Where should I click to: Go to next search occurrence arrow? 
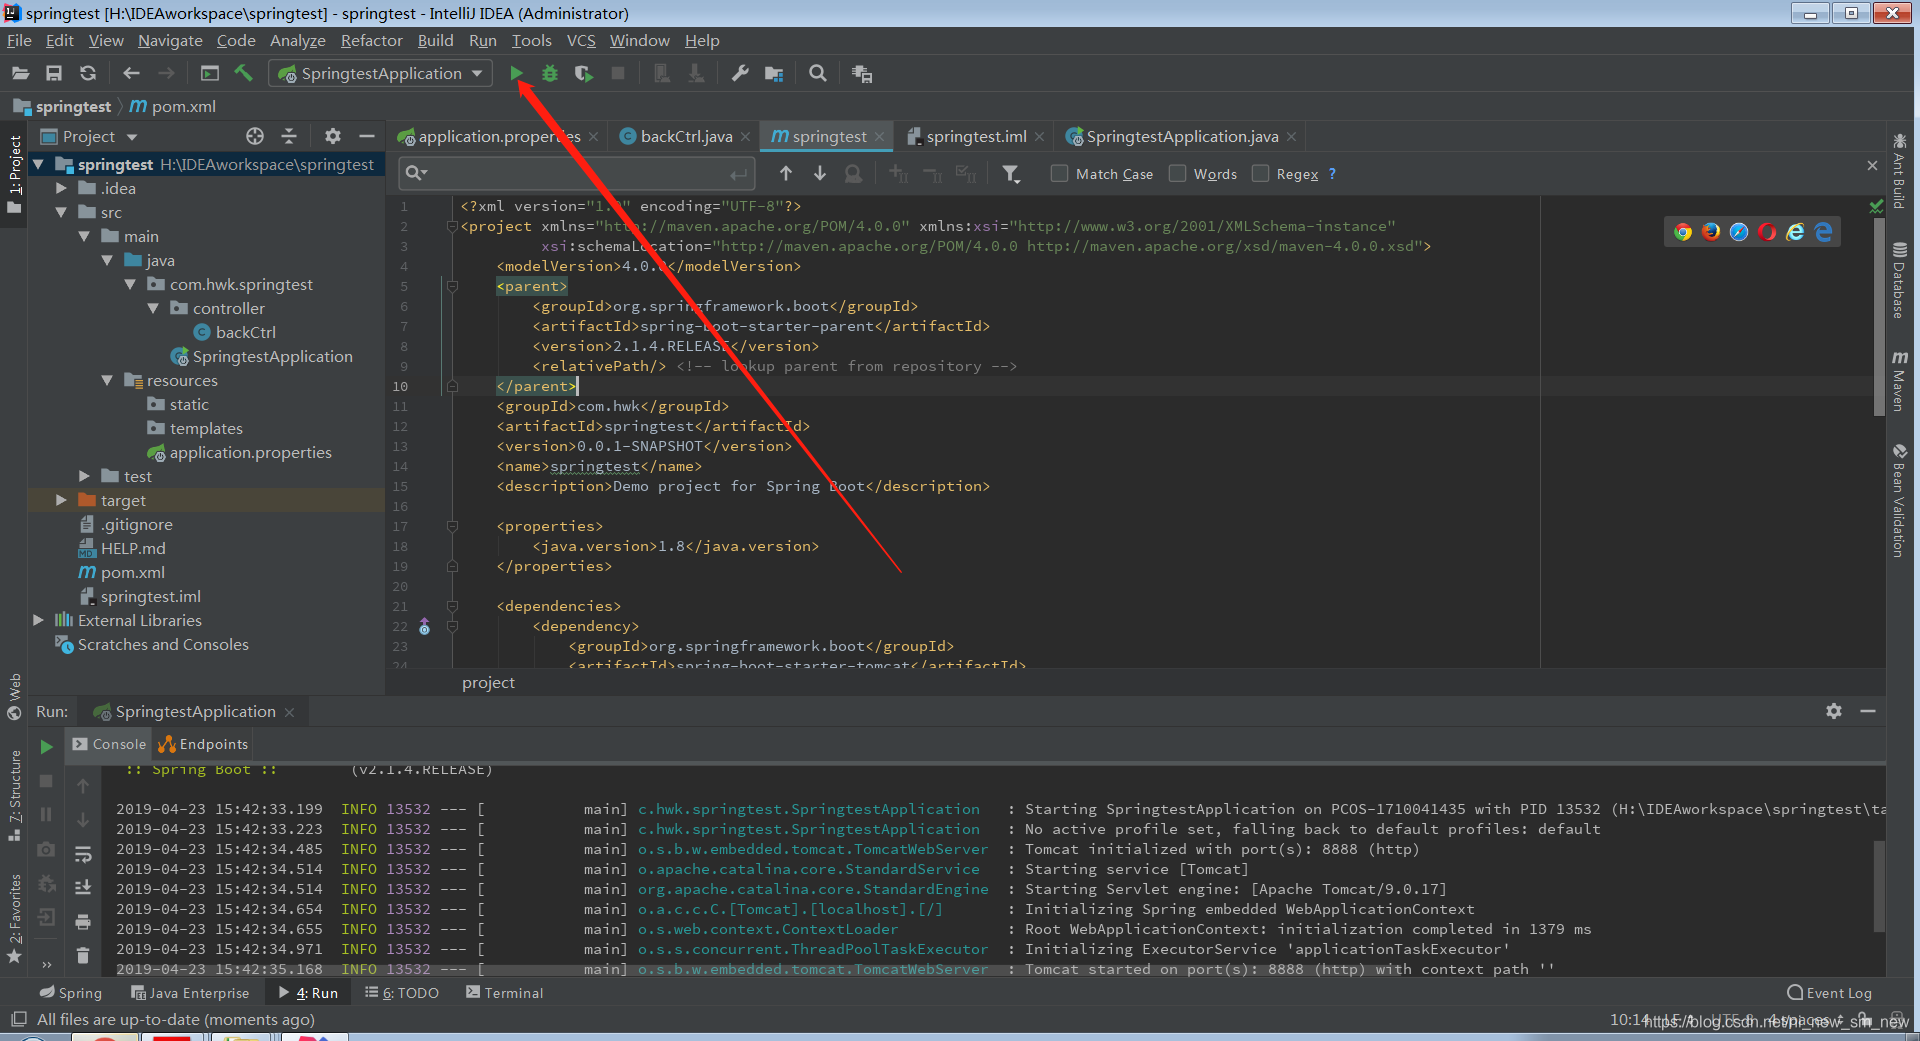pyautogui.click(x=820, y=174)
